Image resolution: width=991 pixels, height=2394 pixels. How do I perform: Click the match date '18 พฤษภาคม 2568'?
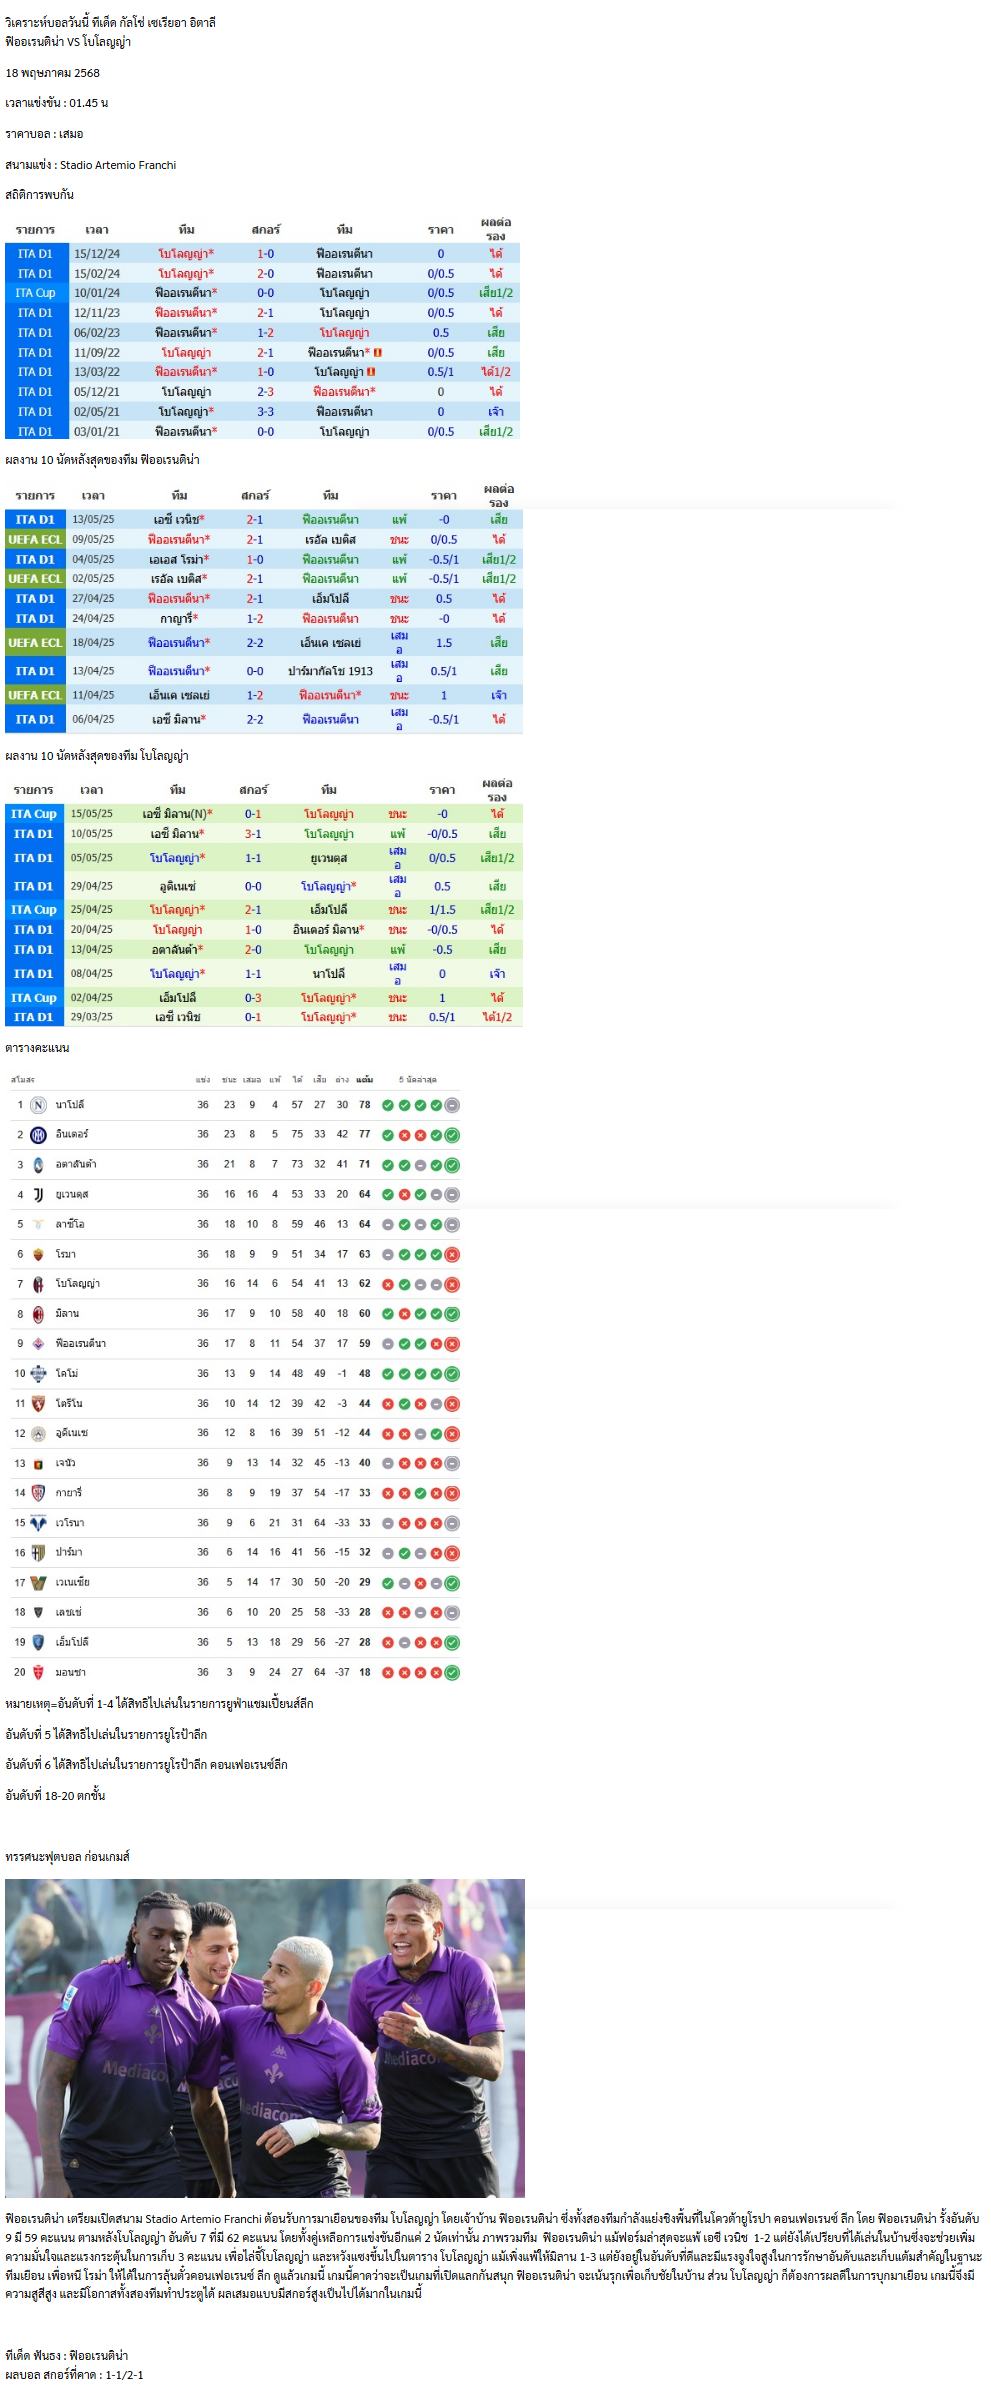[53, 73]
